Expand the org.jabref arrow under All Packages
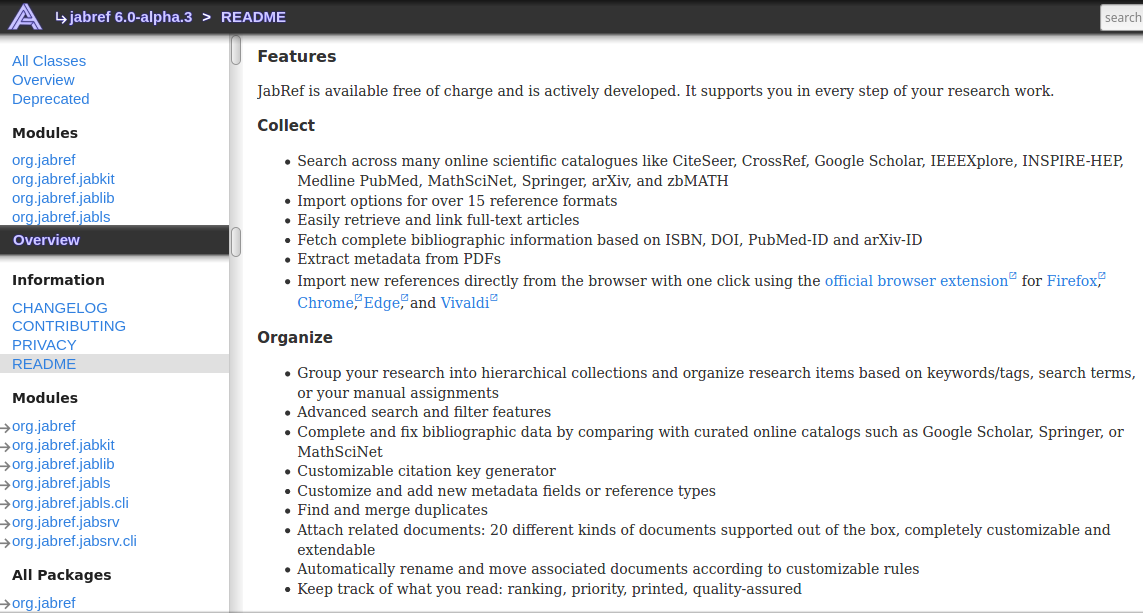 coord(6,605)
